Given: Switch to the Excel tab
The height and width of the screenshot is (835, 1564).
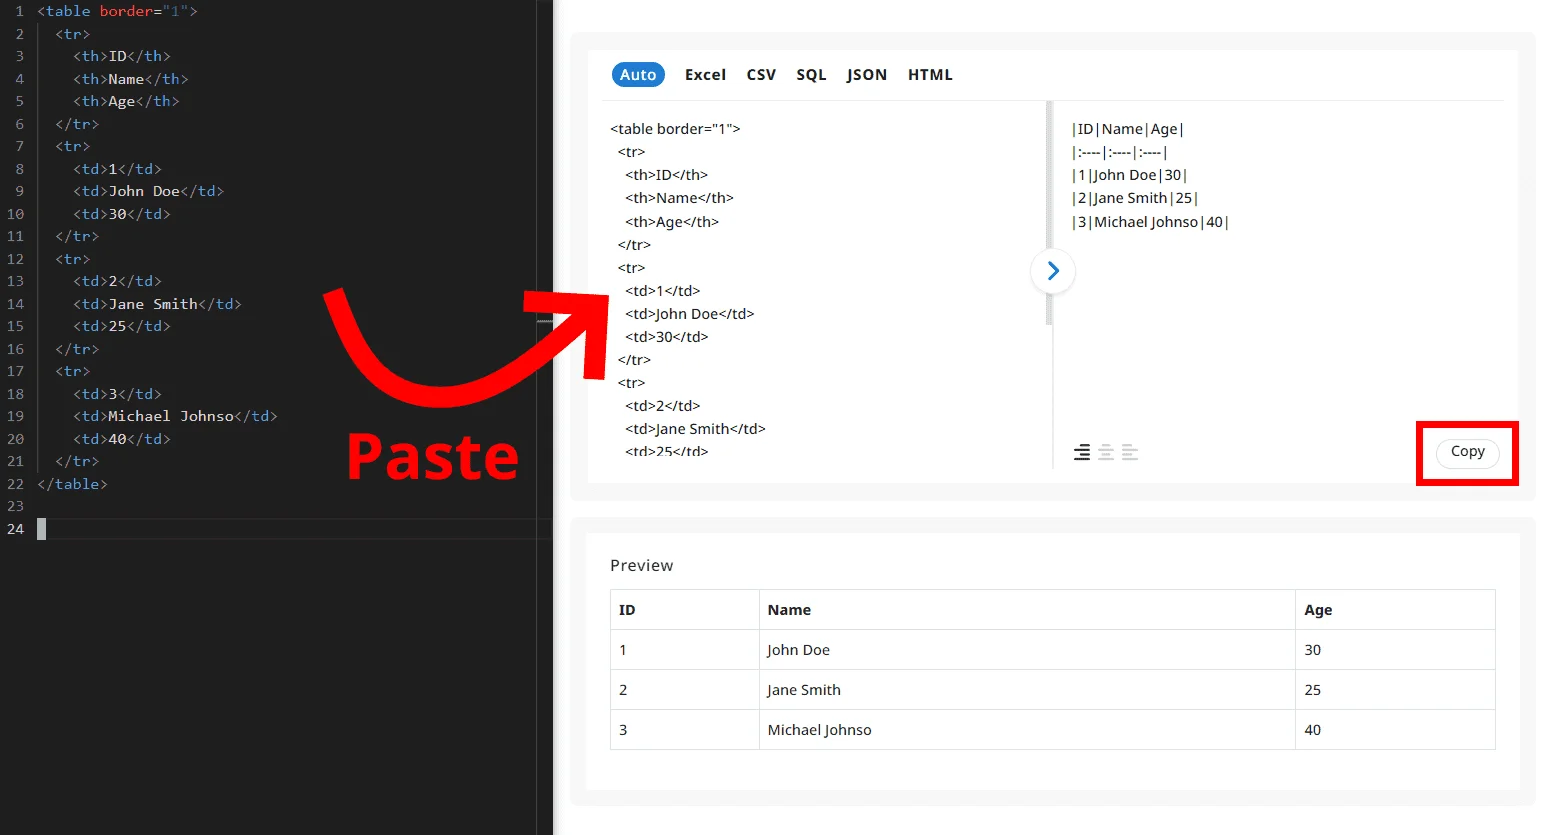Looking at the screenshot, I should point(705,75).
